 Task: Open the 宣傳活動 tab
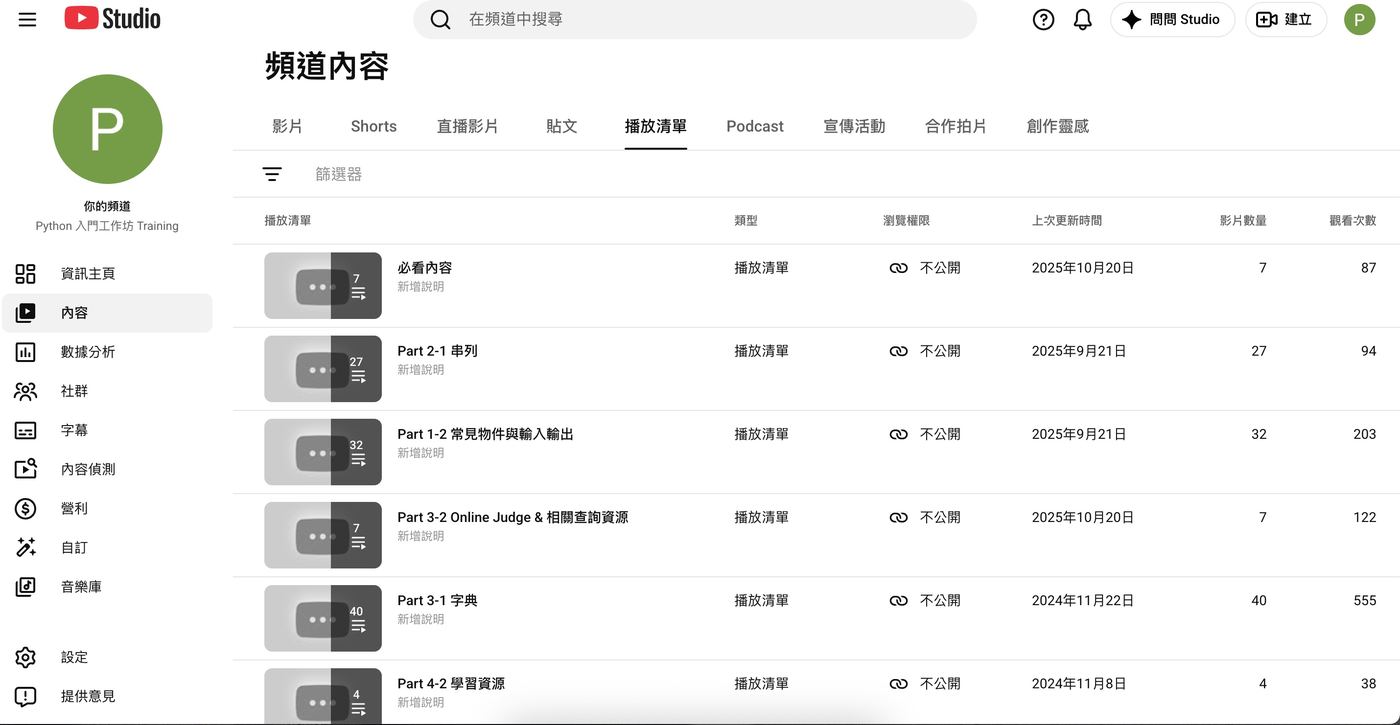pyautogui.click(x=854, y=126)
